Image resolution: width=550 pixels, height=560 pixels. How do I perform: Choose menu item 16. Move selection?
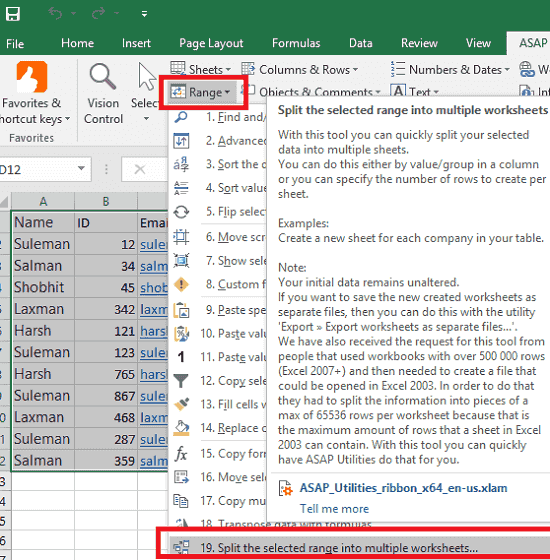[x=218, y=477]
